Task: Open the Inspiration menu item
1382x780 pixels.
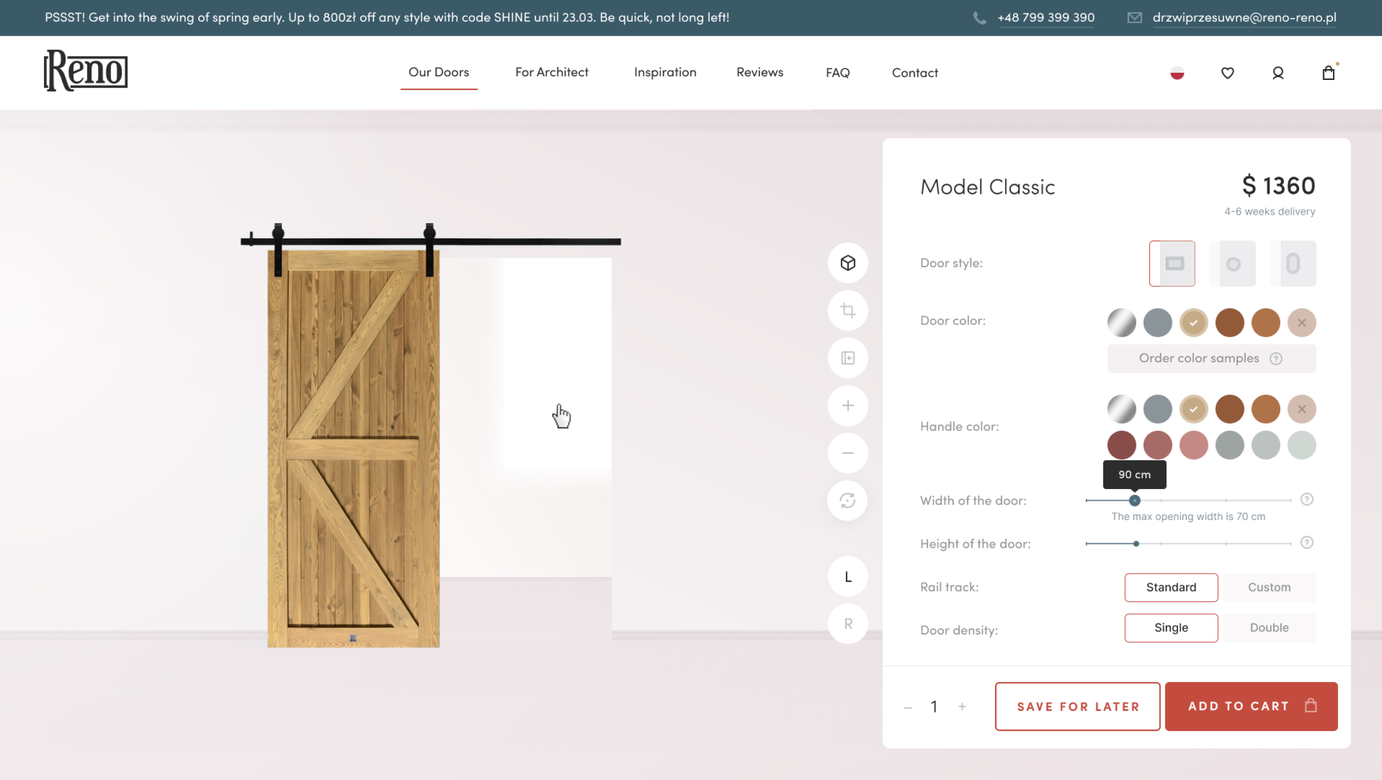Action: [x=665, y=72]
